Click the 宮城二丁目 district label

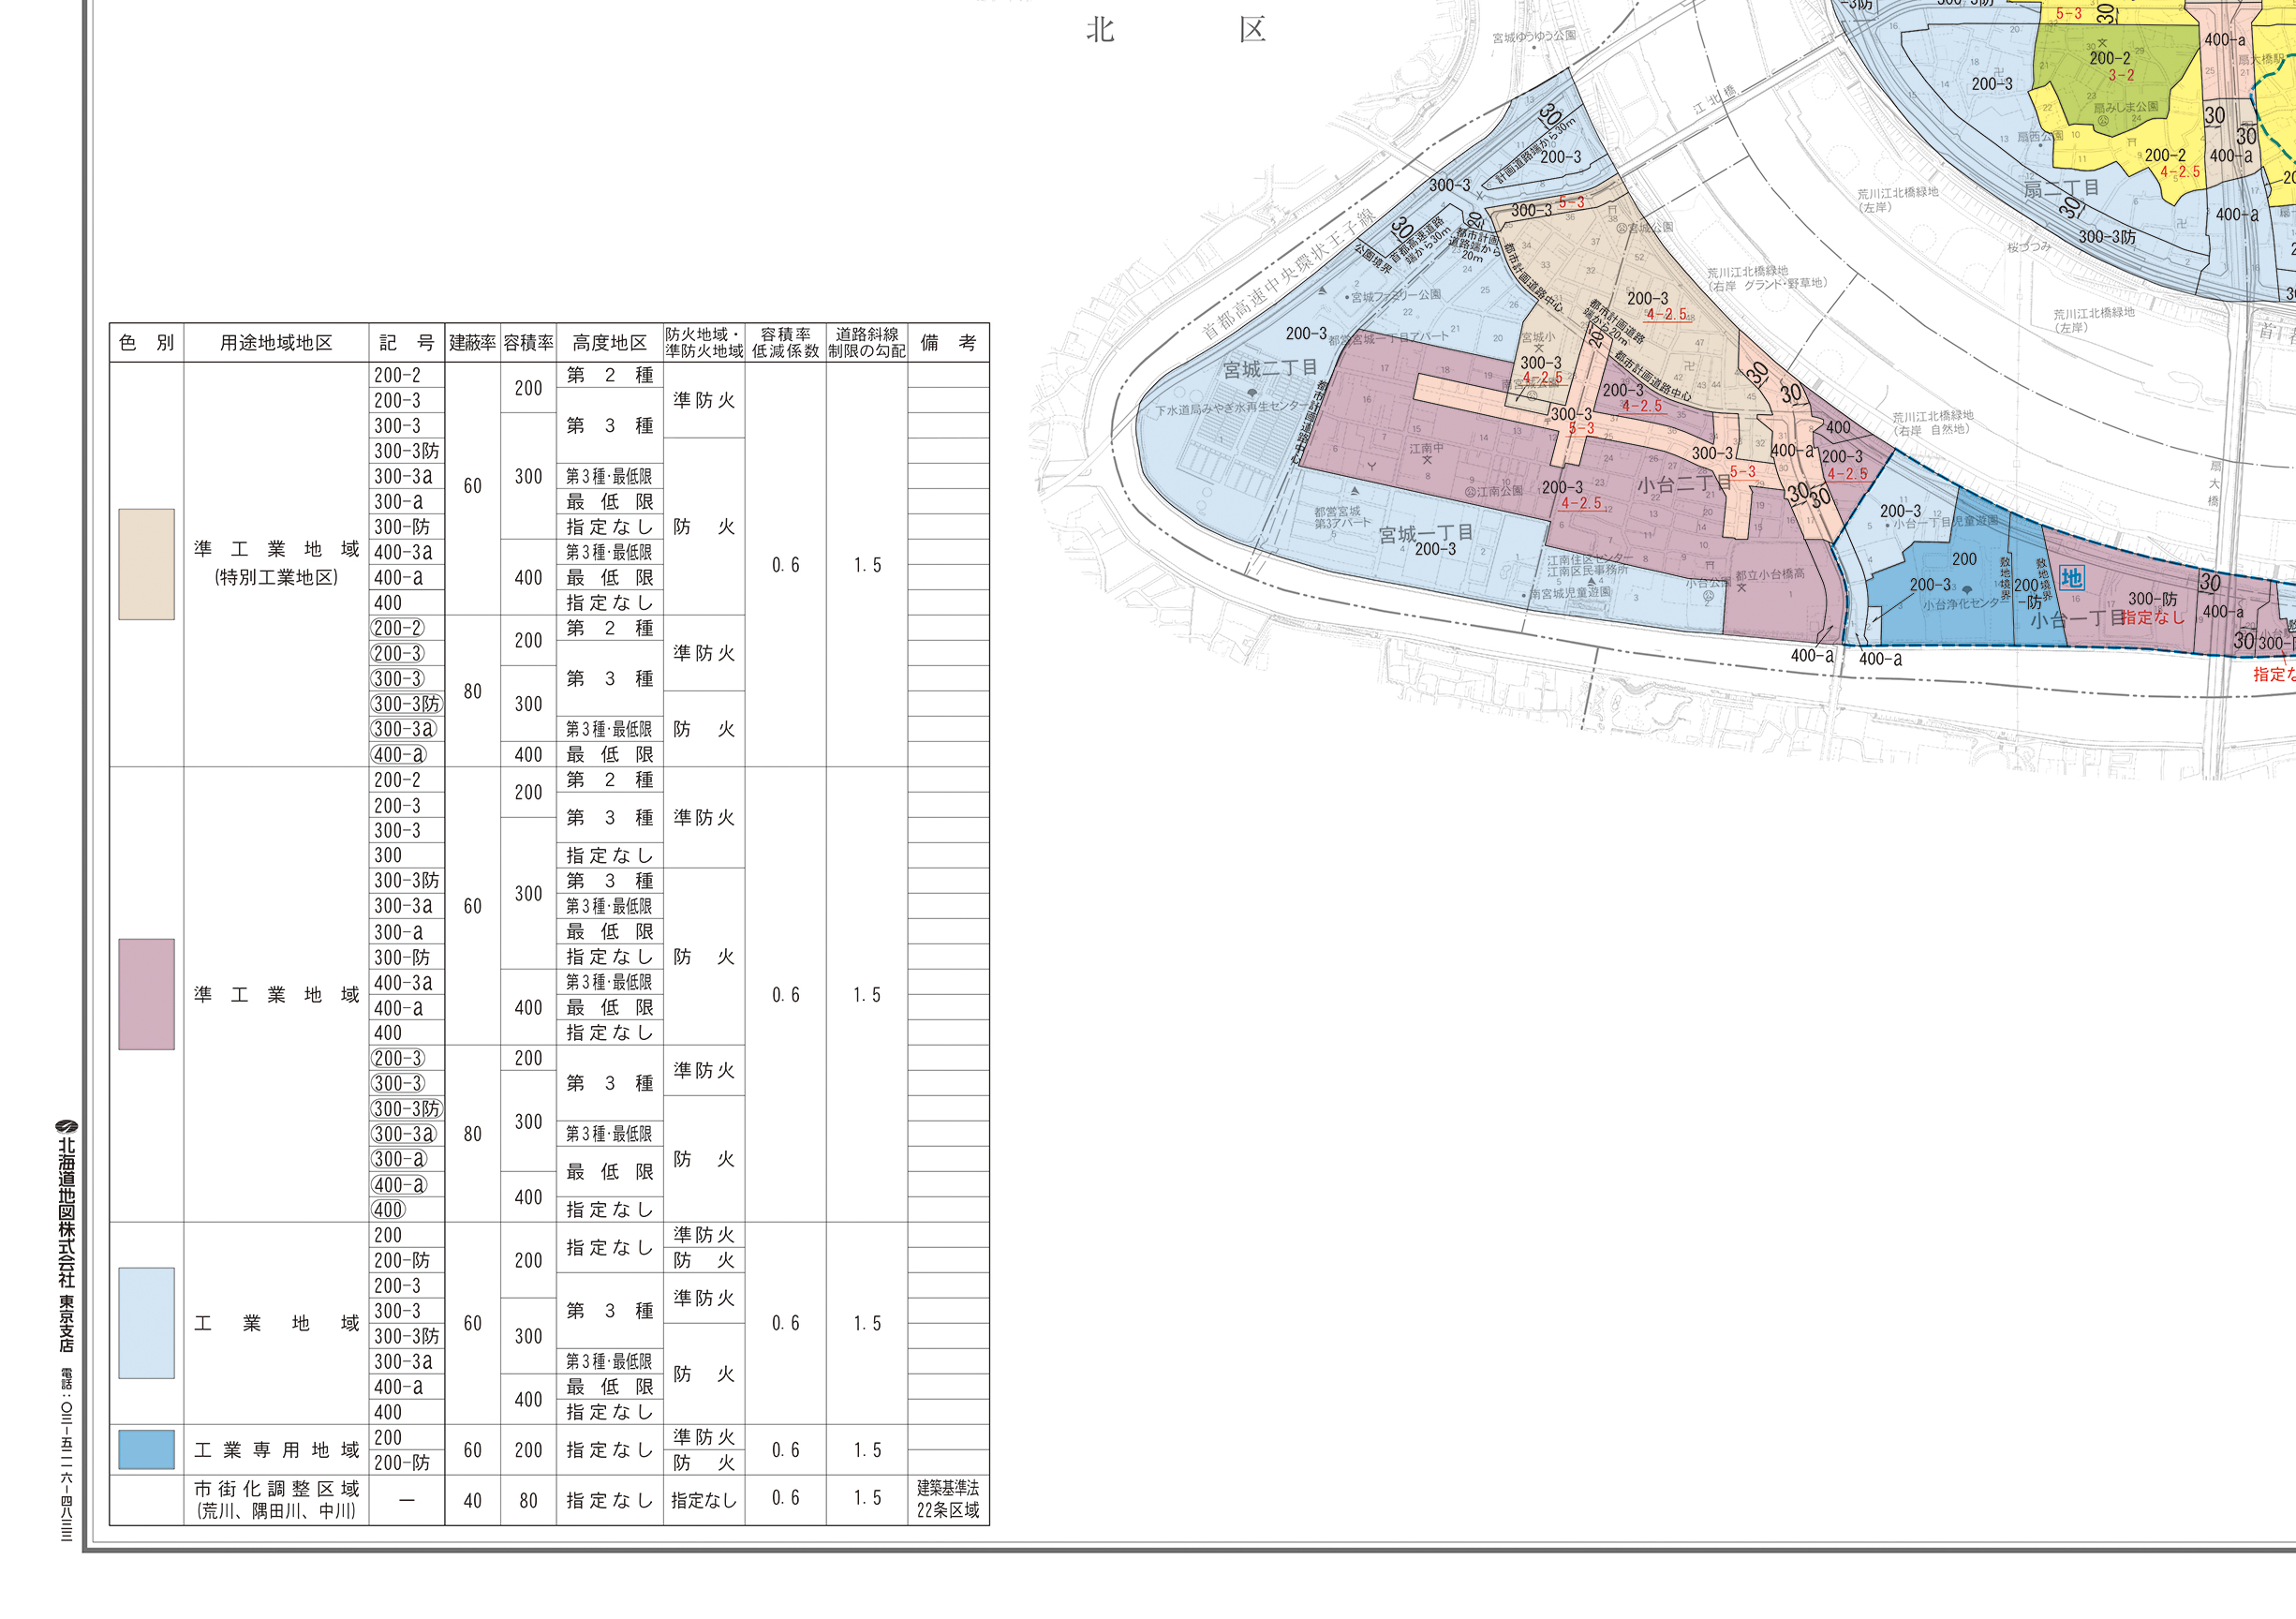[1269, 369]
